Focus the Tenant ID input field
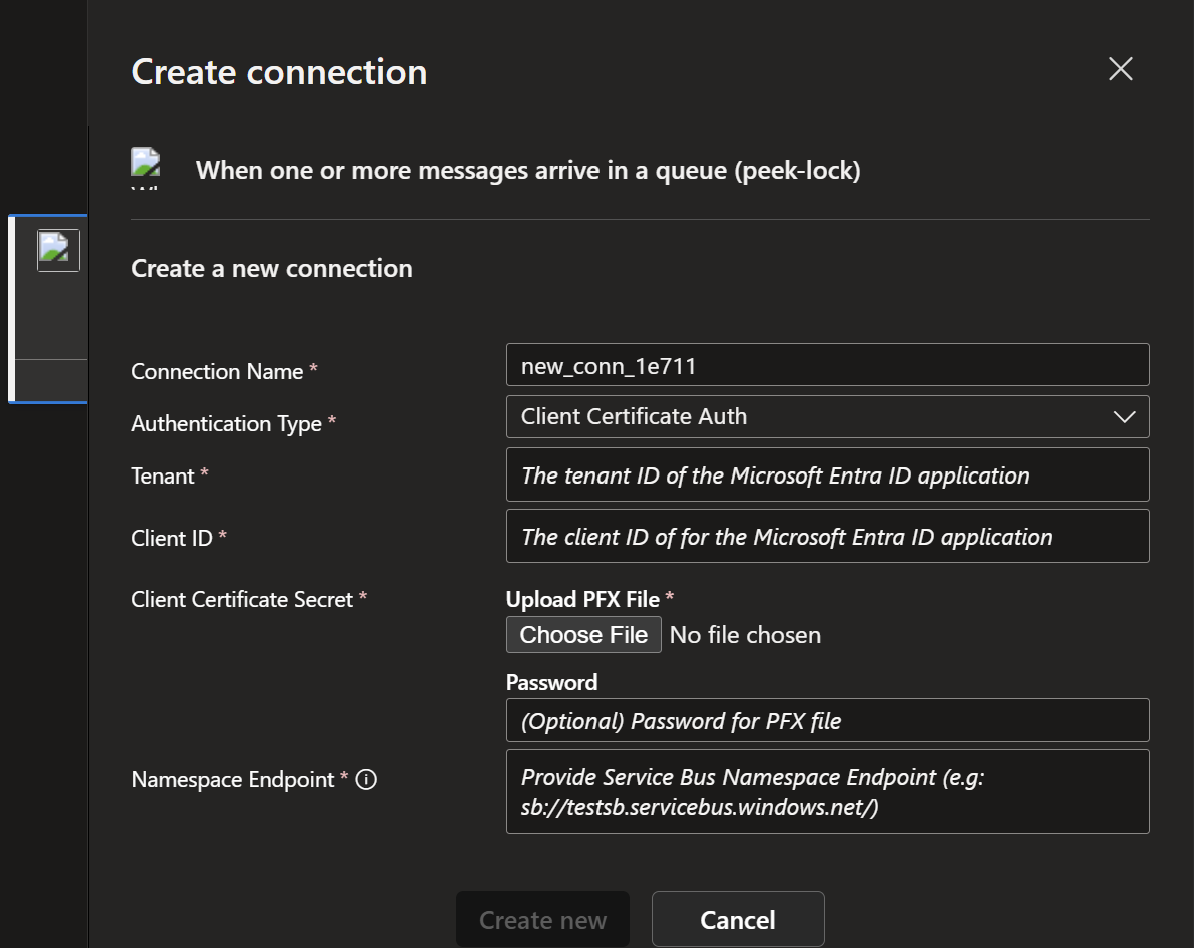 tap(827, 474)
